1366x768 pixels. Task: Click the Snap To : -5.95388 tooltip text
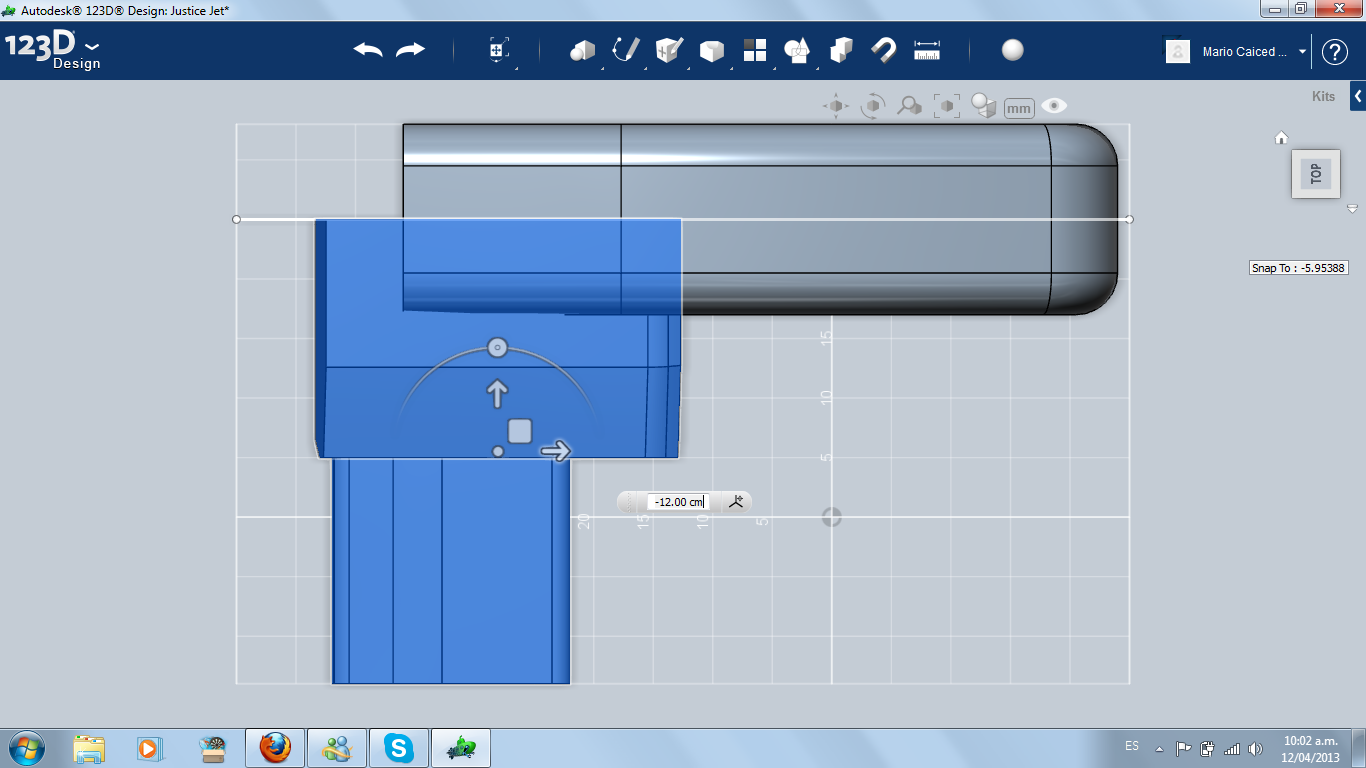point(1299,268)
